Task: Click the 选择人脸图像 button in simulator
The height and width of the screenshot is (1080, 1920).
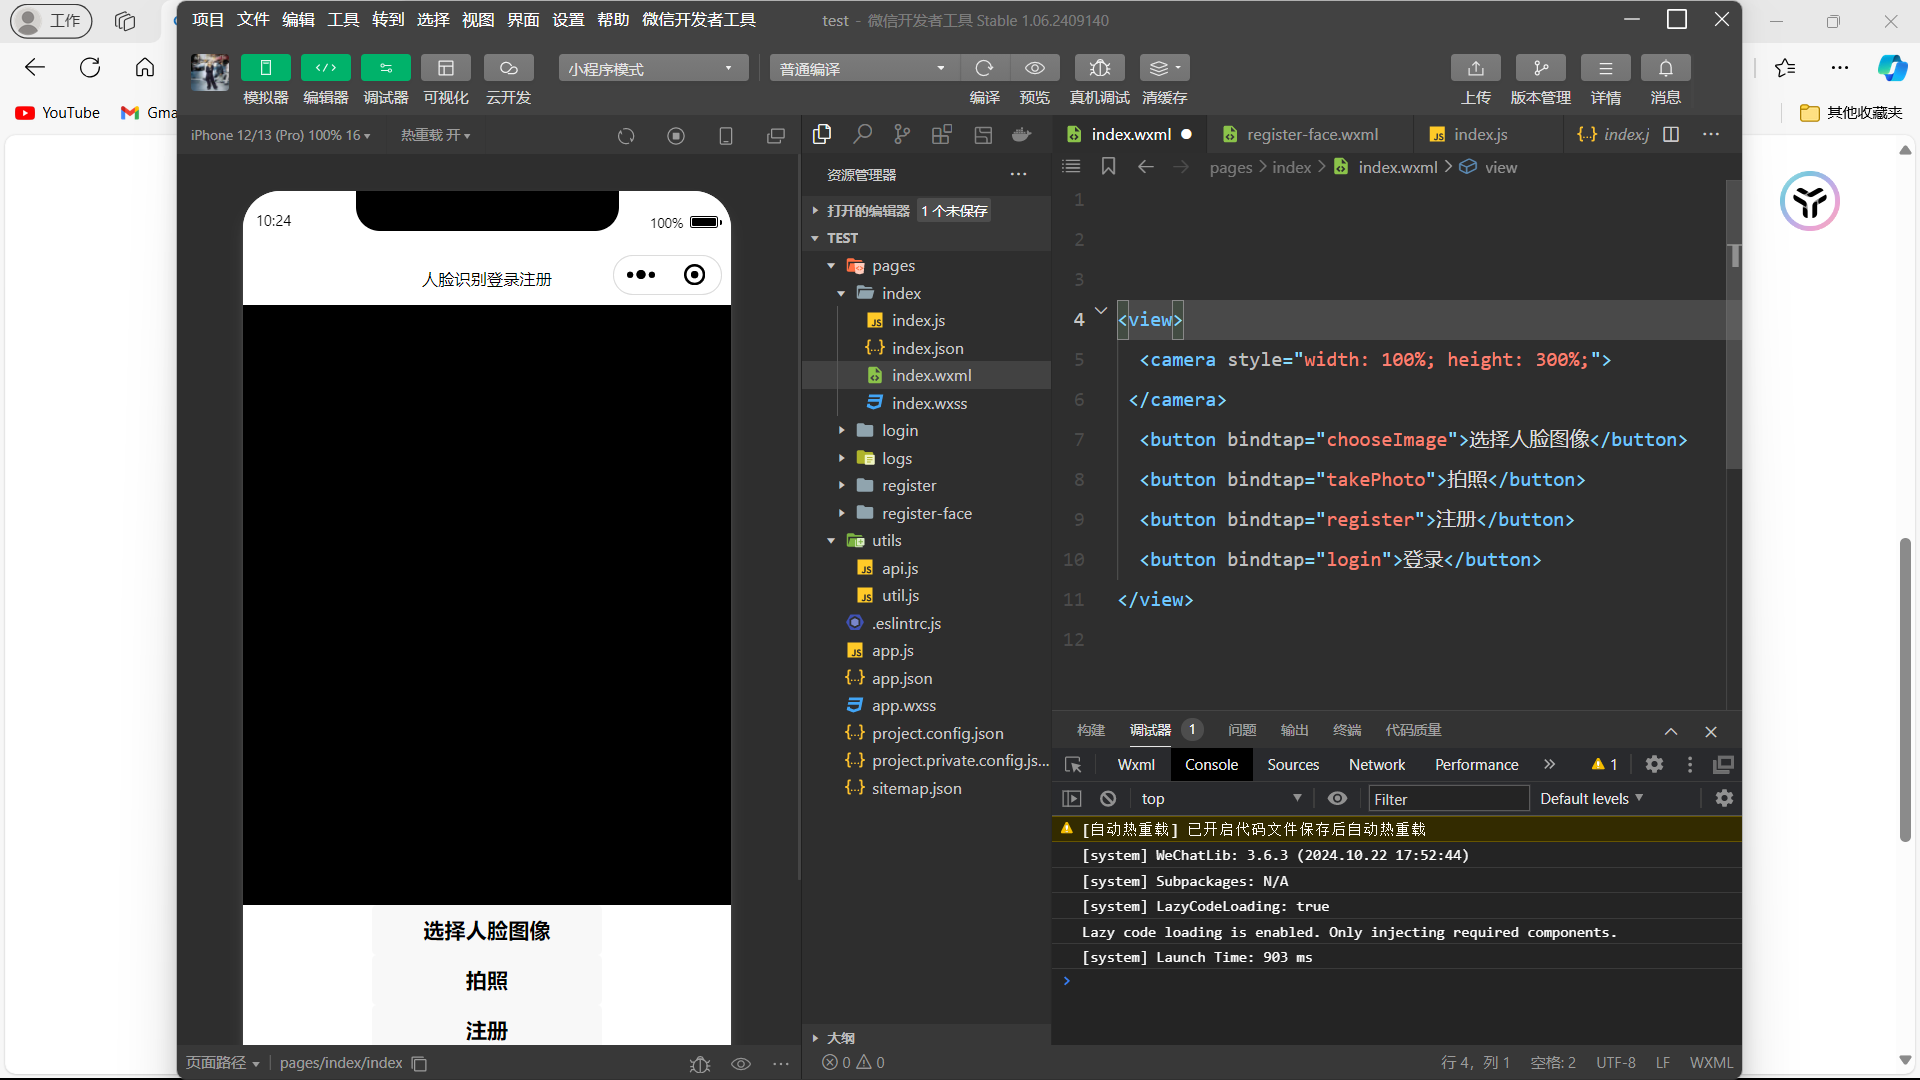Action: tap(486, 931)
